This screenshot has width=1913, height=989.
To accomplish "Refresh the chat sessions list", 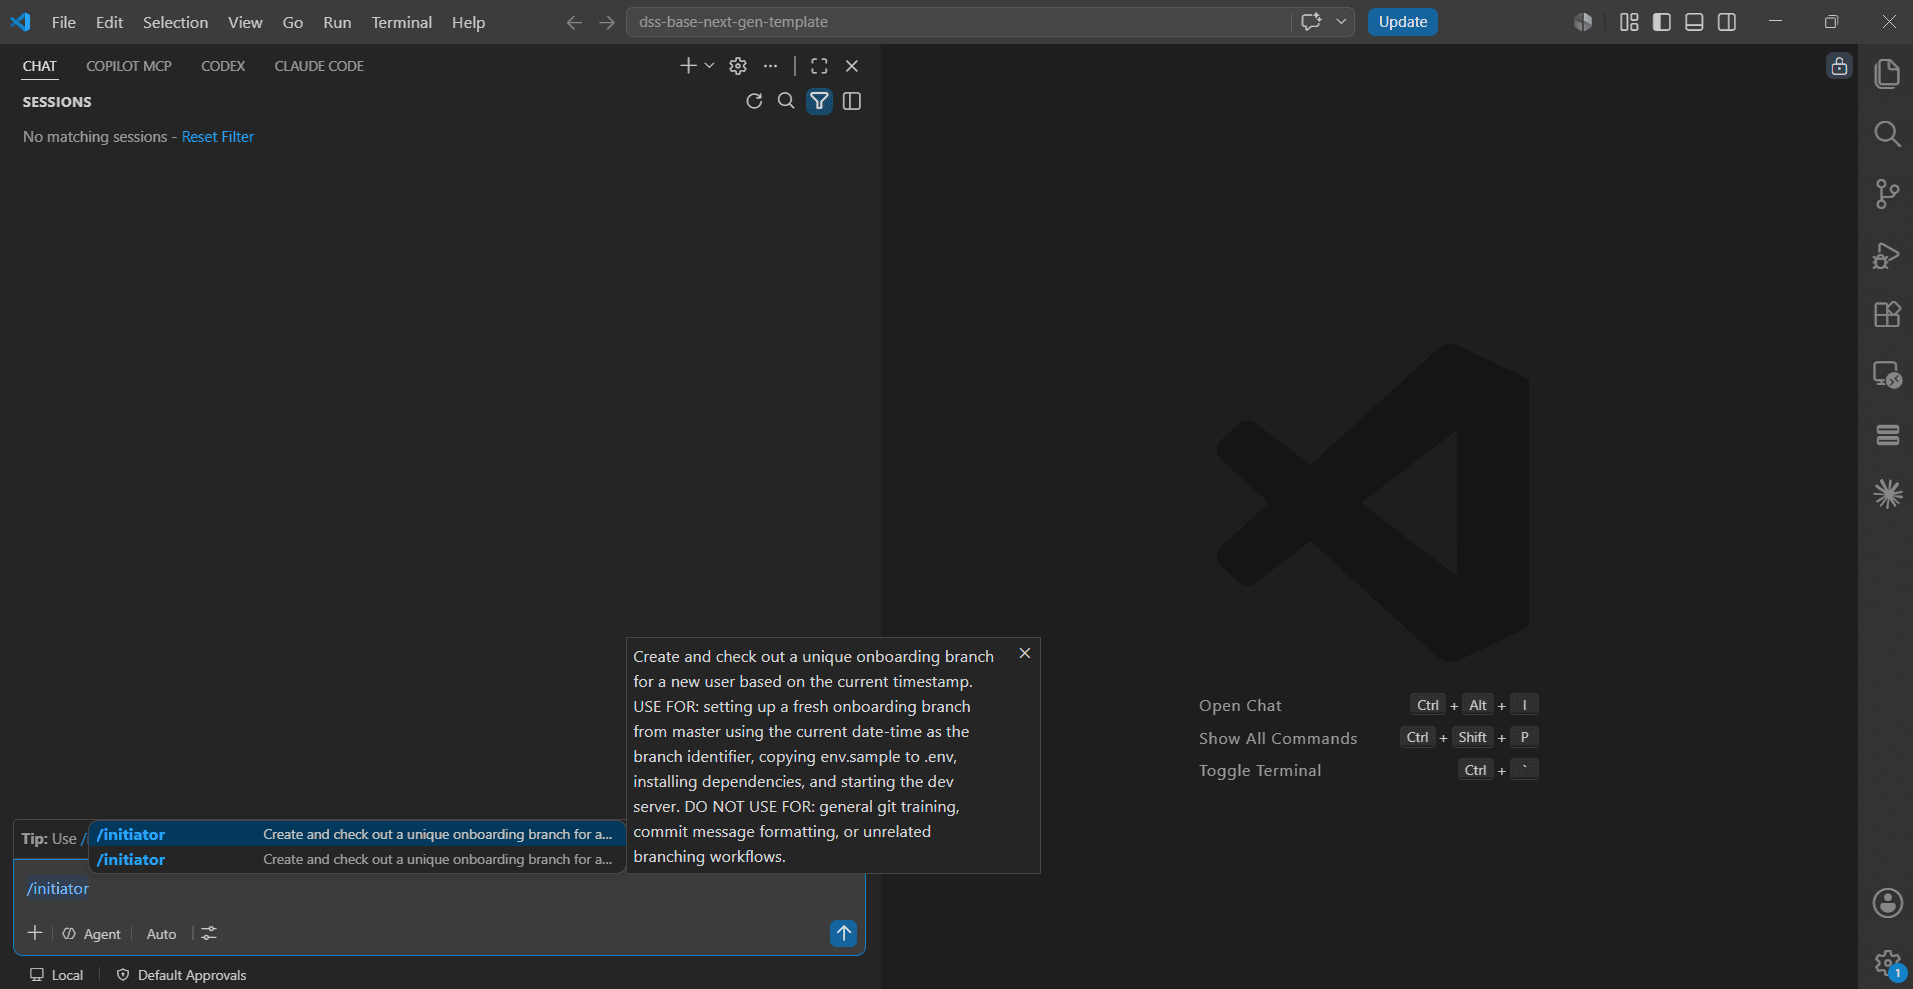I will (x=754, y=101).
